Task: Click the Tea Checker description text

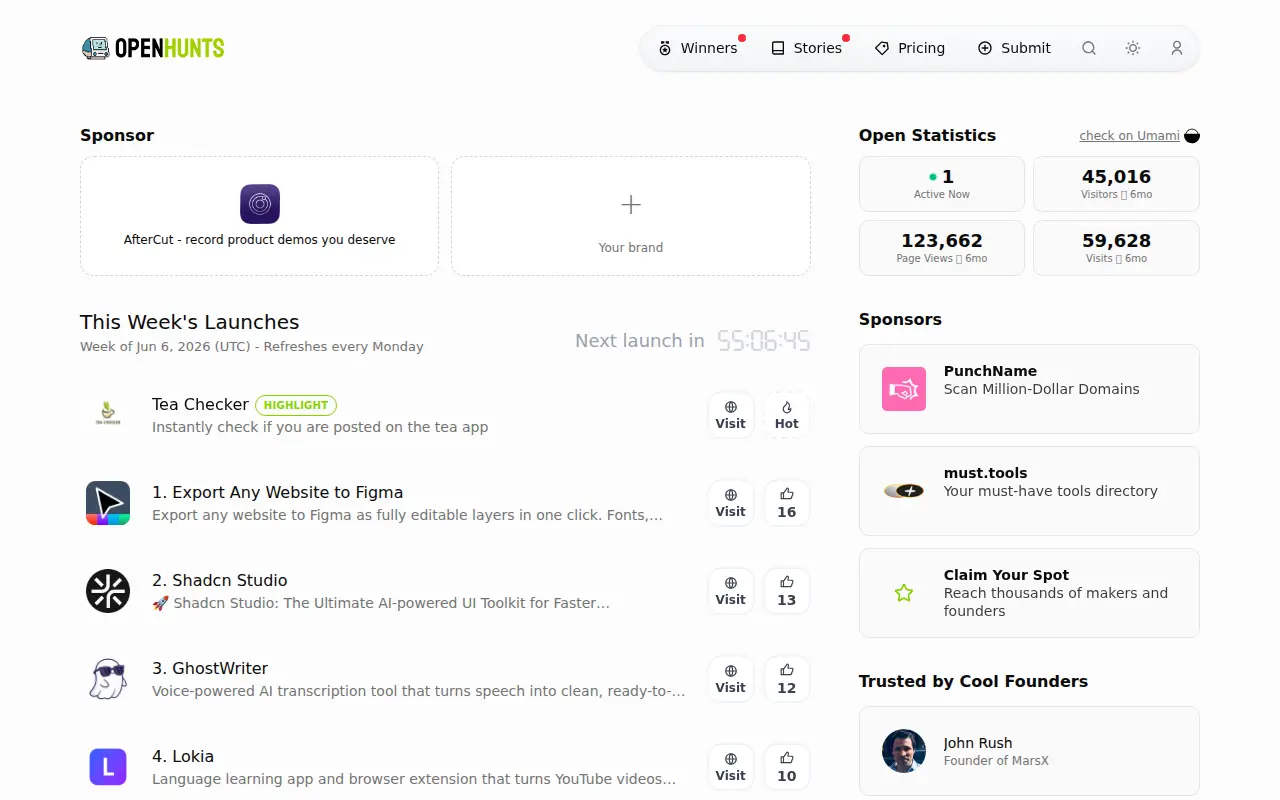Action: (x=320, y=427)
